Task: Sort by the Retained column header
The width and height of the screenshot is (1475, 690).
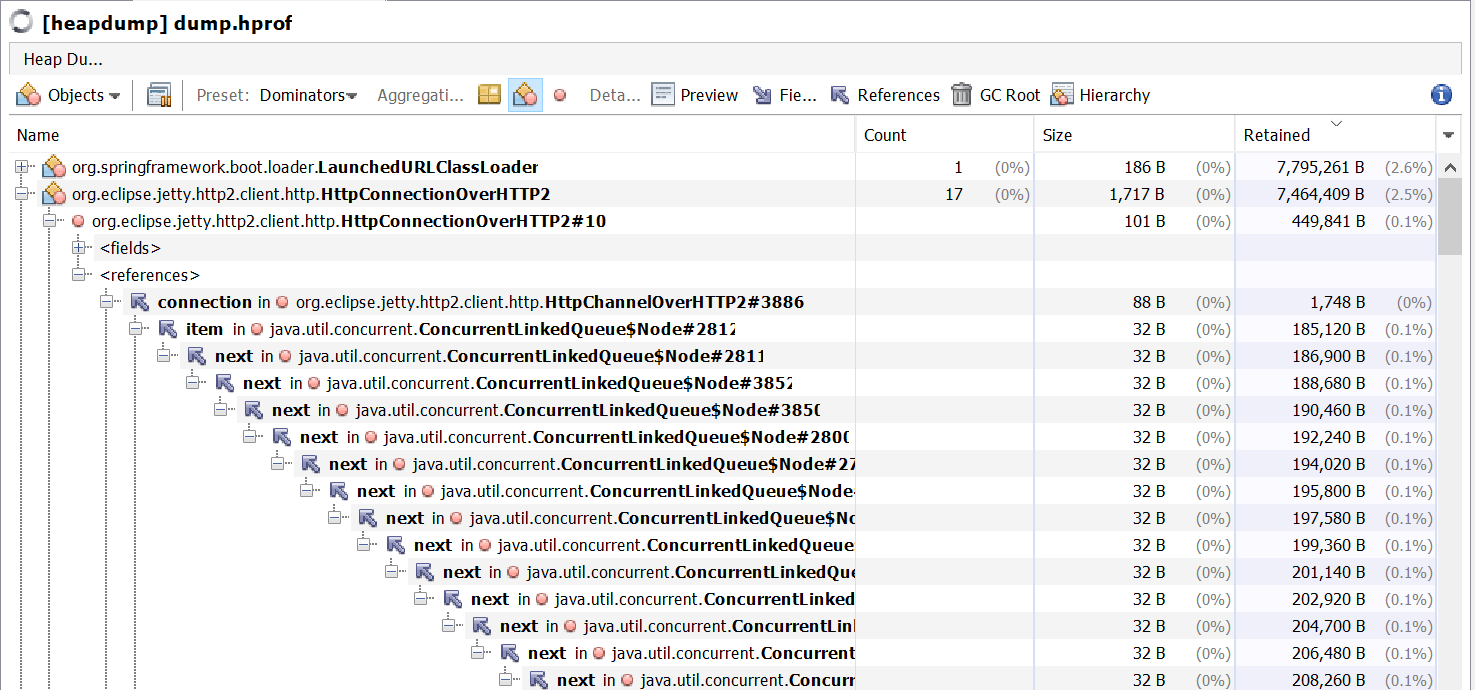Action: [x=1336, y=135]
